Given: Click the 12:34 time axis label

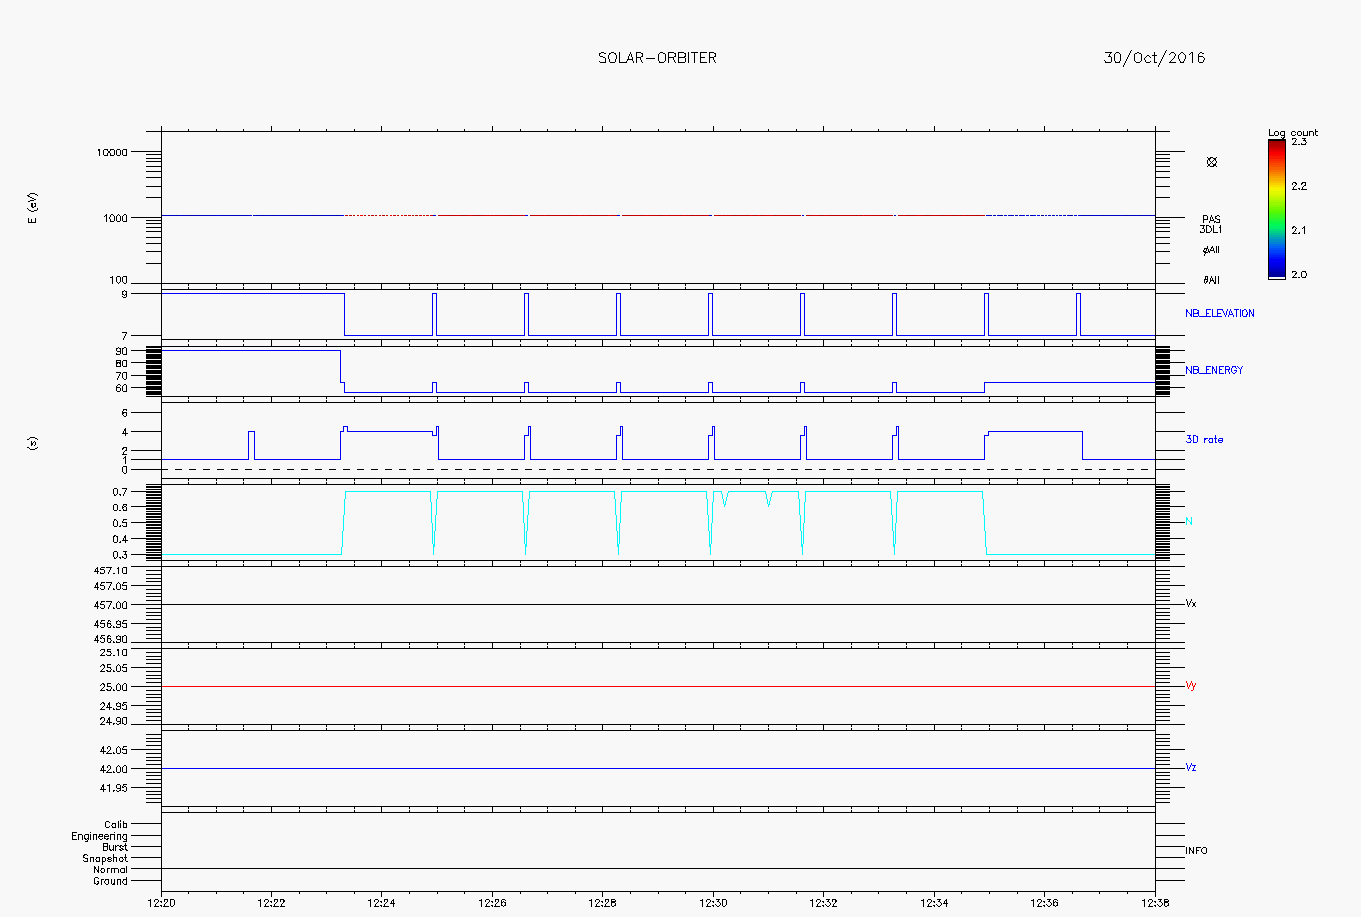Looking at the screenshot, I should click(x=934, y=903).
